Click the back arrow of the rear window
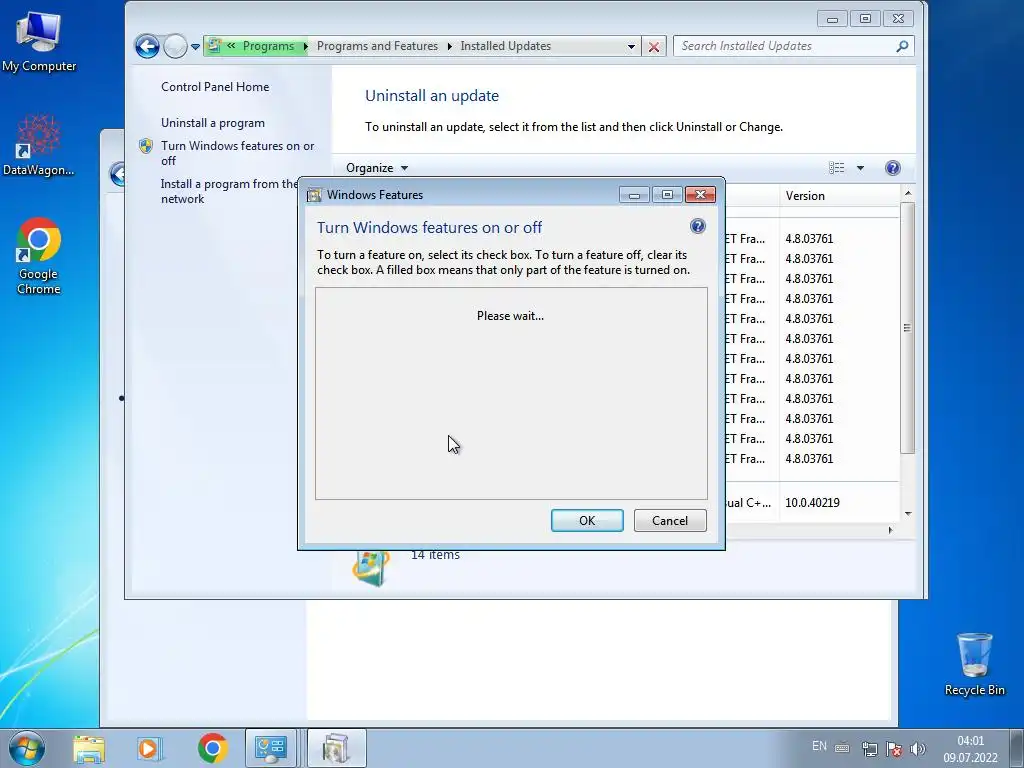The height and width of the screenshot is (768, 1024). [x=118, y=174]
